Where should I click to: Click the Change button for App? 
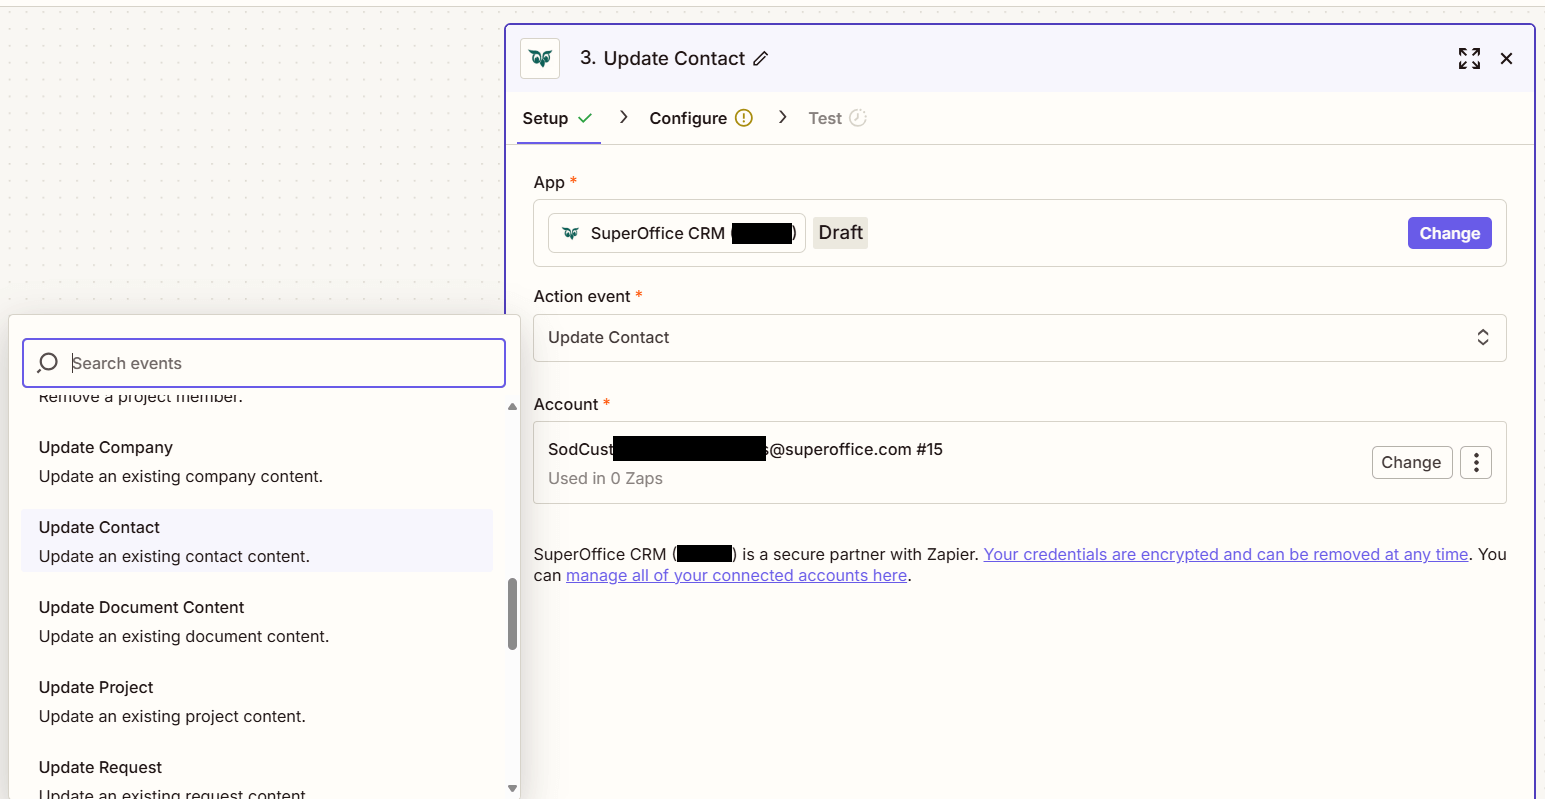pyautogui.click(x=1449, y=232)
